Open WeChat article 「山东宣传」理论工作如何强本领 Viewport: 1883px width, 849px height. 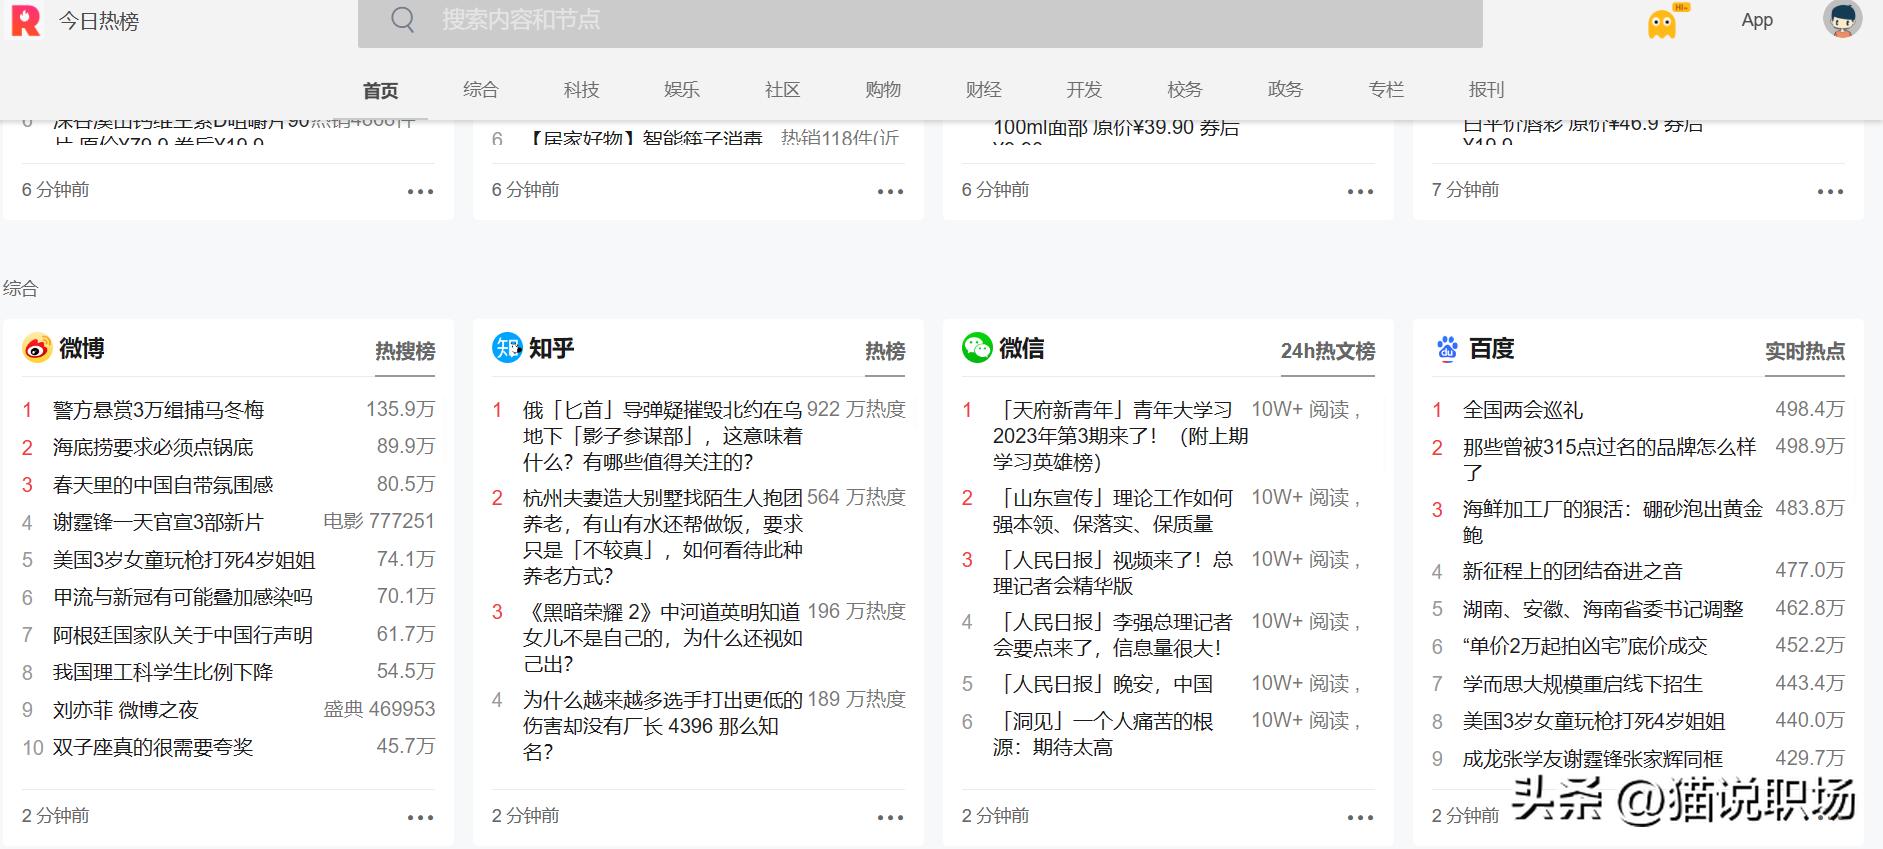(x=1112, y=511)
